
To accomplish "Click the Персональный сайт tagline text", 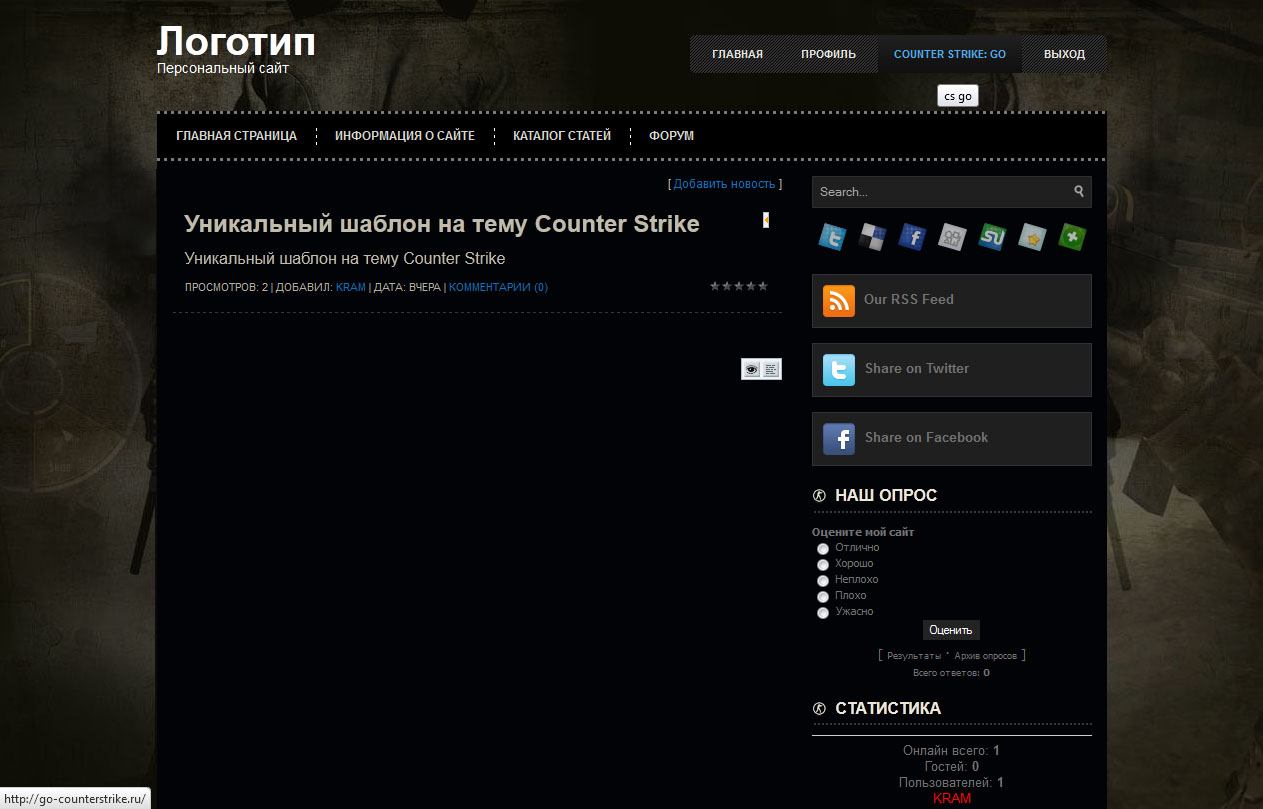I will point(223,68).
